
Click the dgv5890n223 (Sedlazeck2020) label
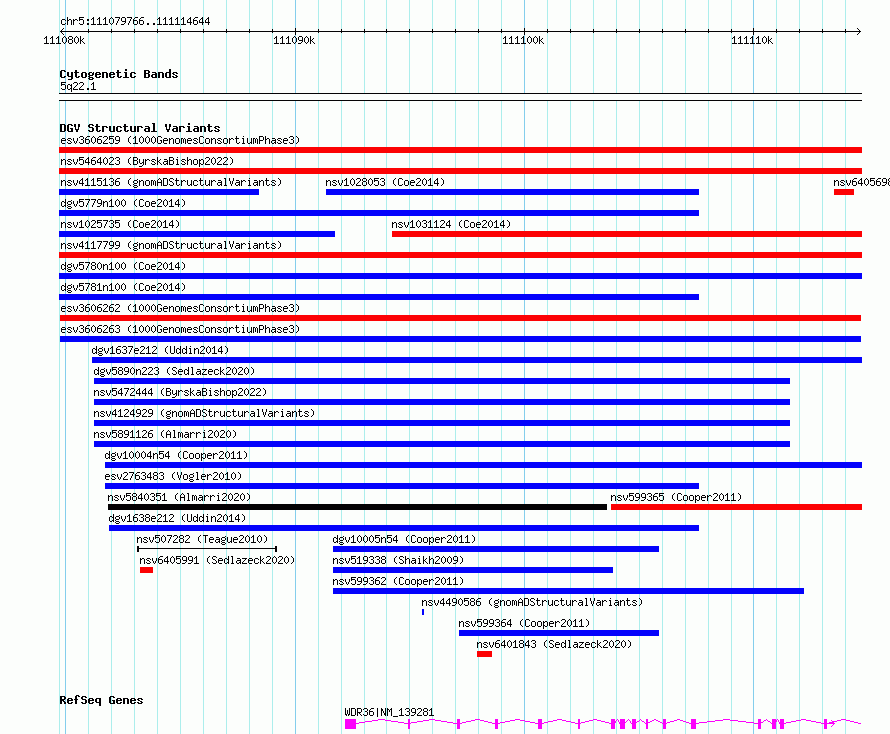(174, 371)
